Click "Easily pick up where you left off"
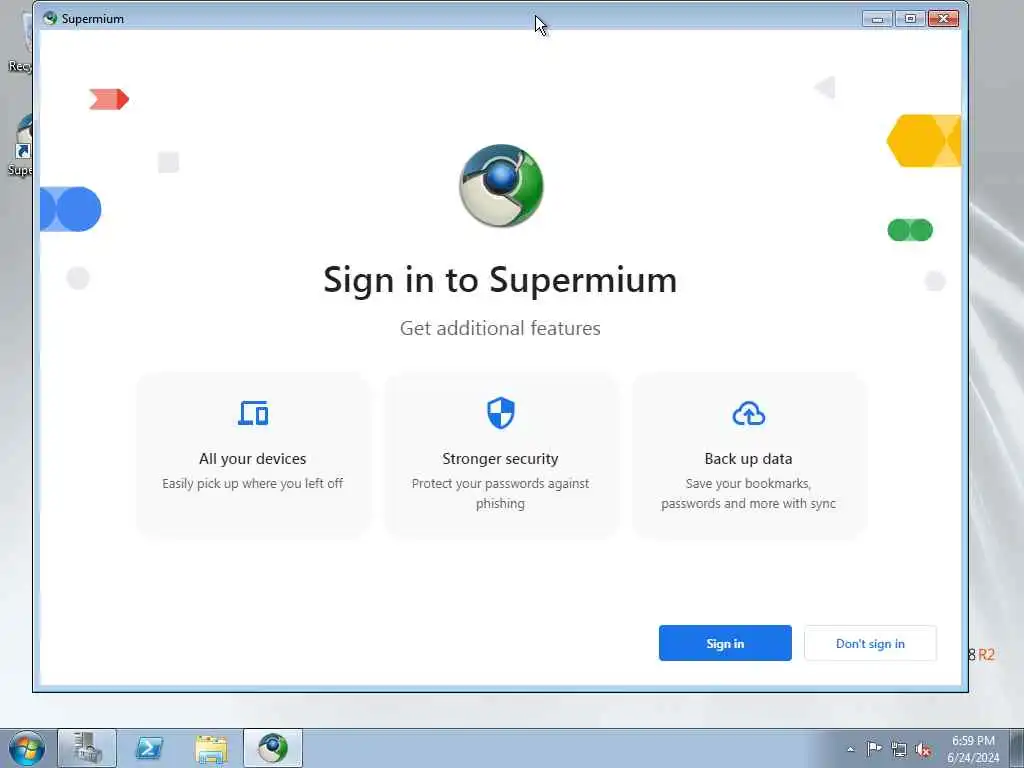The height and width of the screenshot is (768, 1024). coord(253,483)
